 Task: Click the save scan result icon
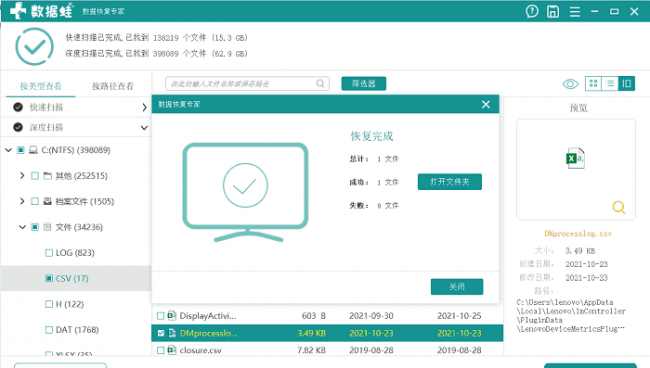pyautogui.click(x=553, y=11)
